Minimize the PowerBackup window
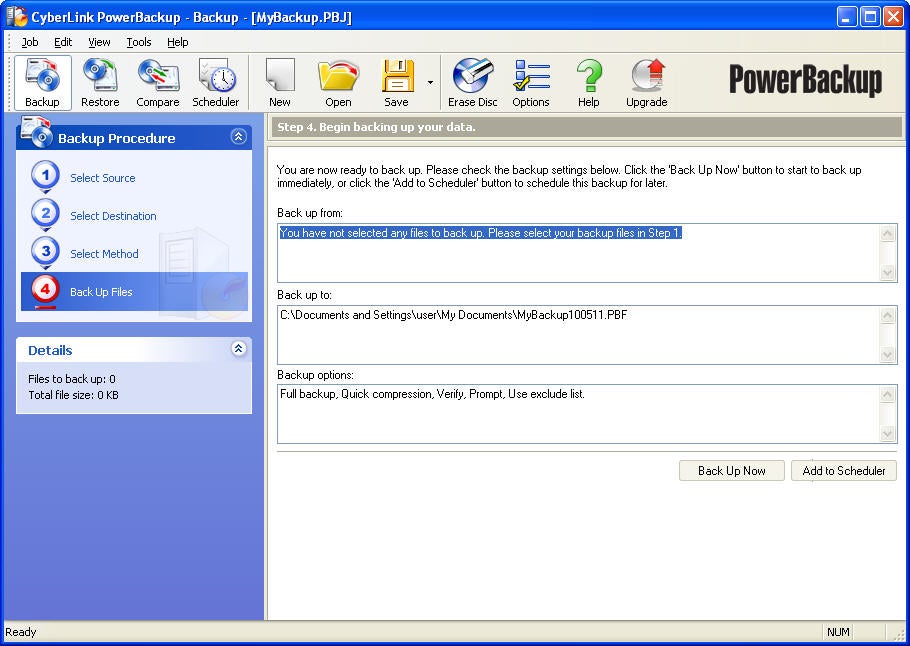The image size is (910, 646). pos(847,17)
